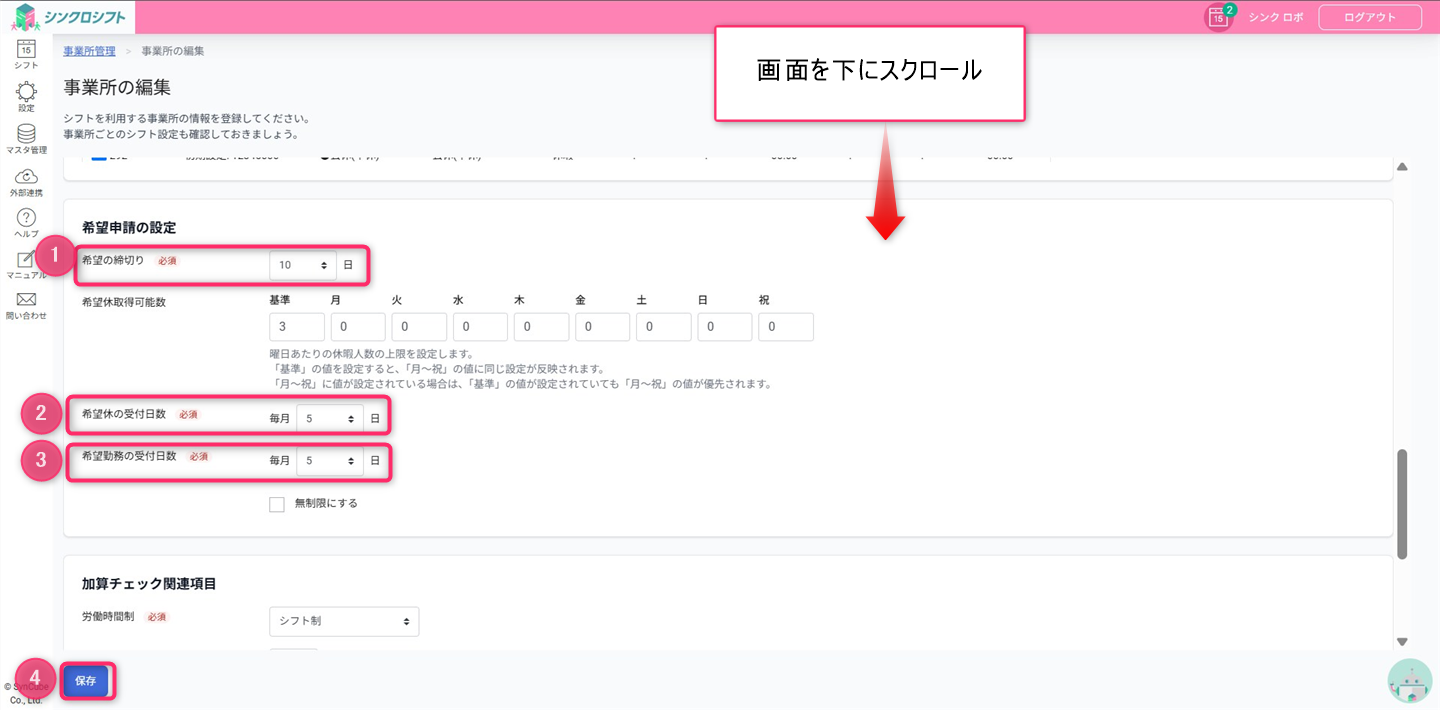Click the ログアウト button
The height and width of the screenshot is (710, 1440).
[x=1369, y=17]
